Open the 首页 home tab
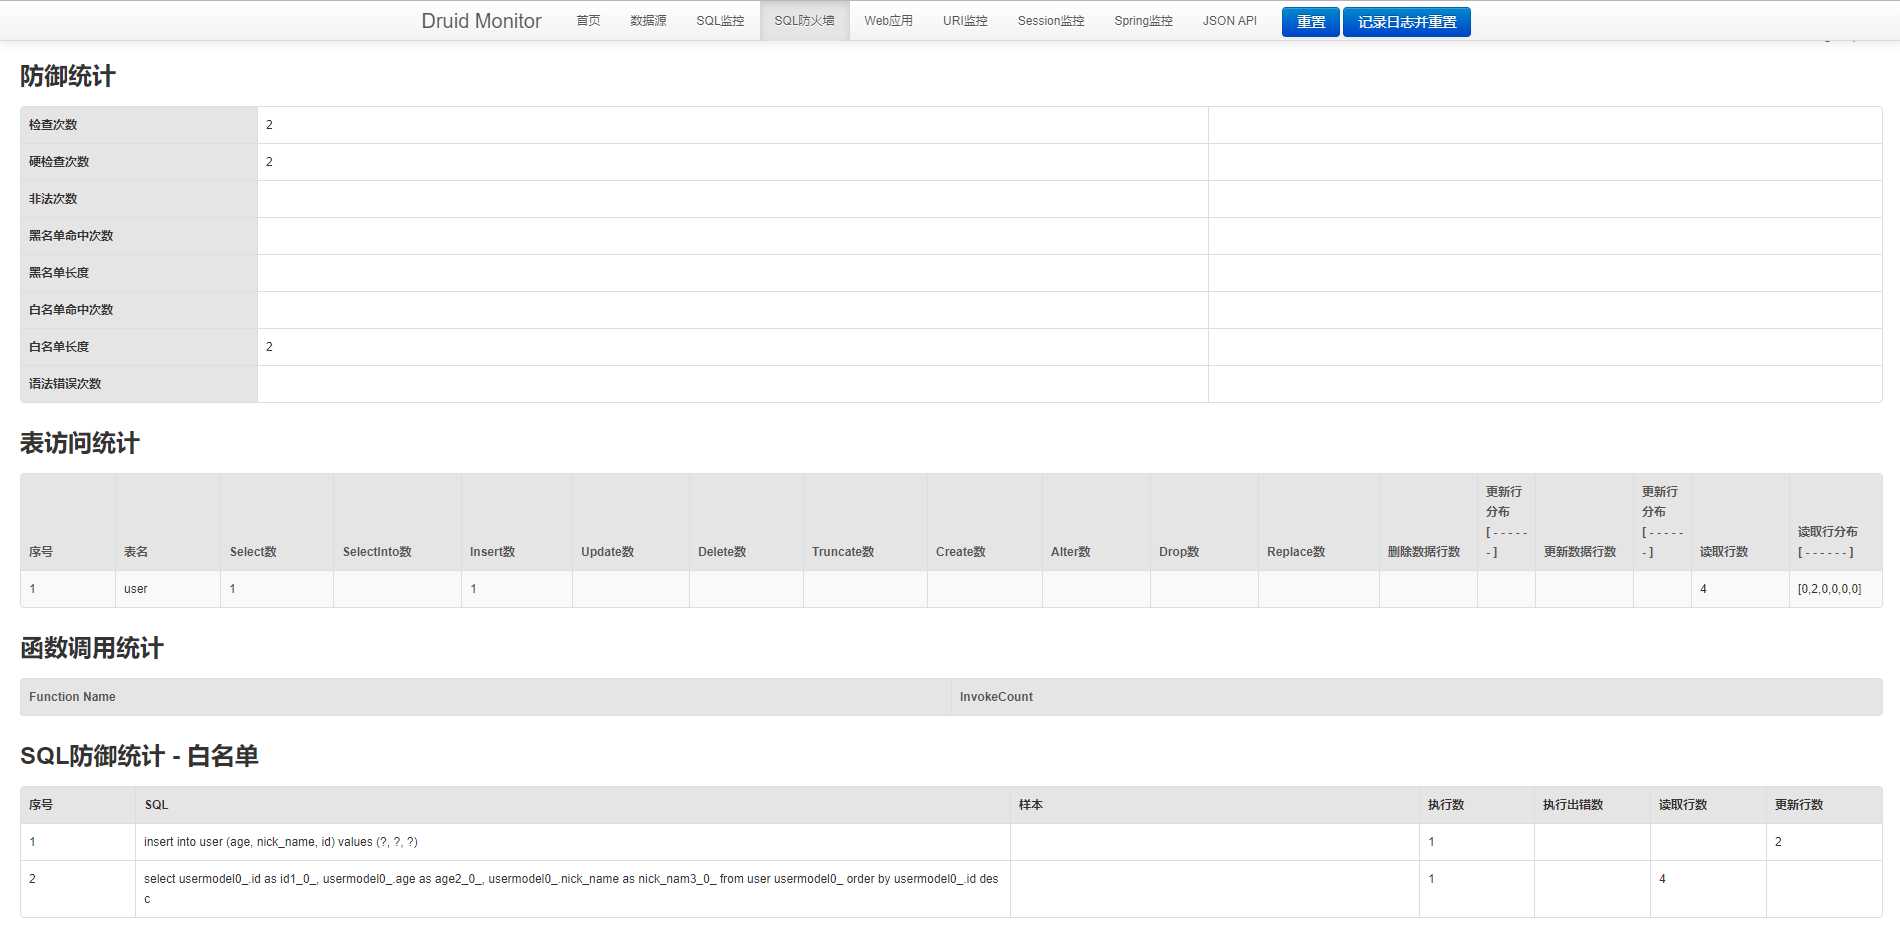This screenshot has height=932, width=1900. click(588, 21)
